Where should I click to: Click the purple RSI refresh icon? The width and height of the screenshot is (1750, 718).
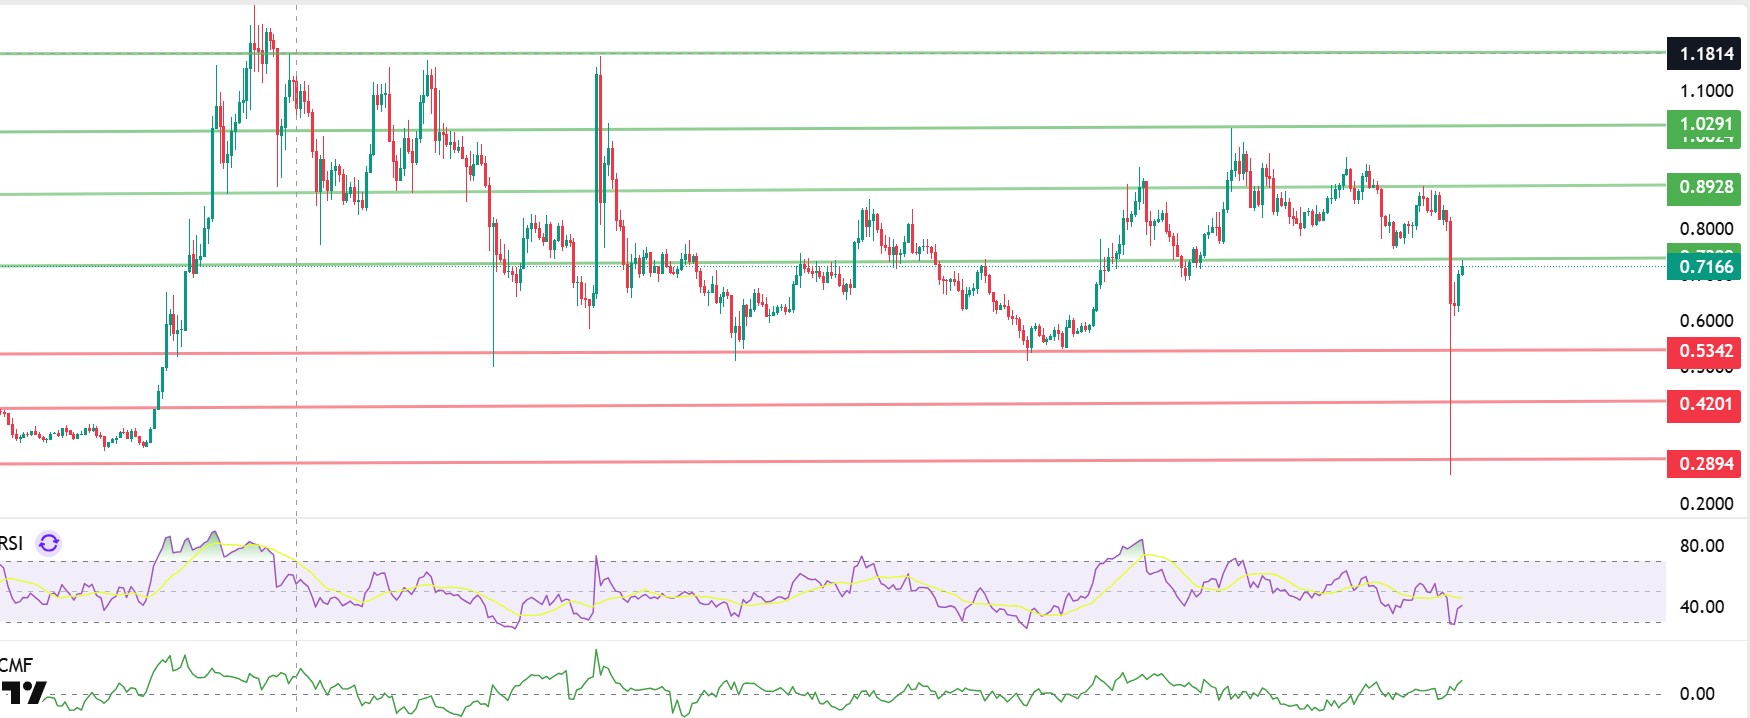[48, 543]
